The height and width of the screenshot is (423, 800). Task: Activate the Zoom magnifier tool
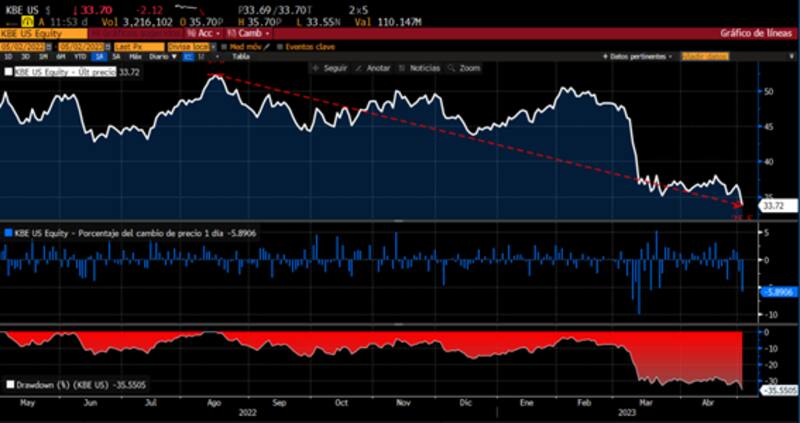pyautogui.click(x=466, y=68)
